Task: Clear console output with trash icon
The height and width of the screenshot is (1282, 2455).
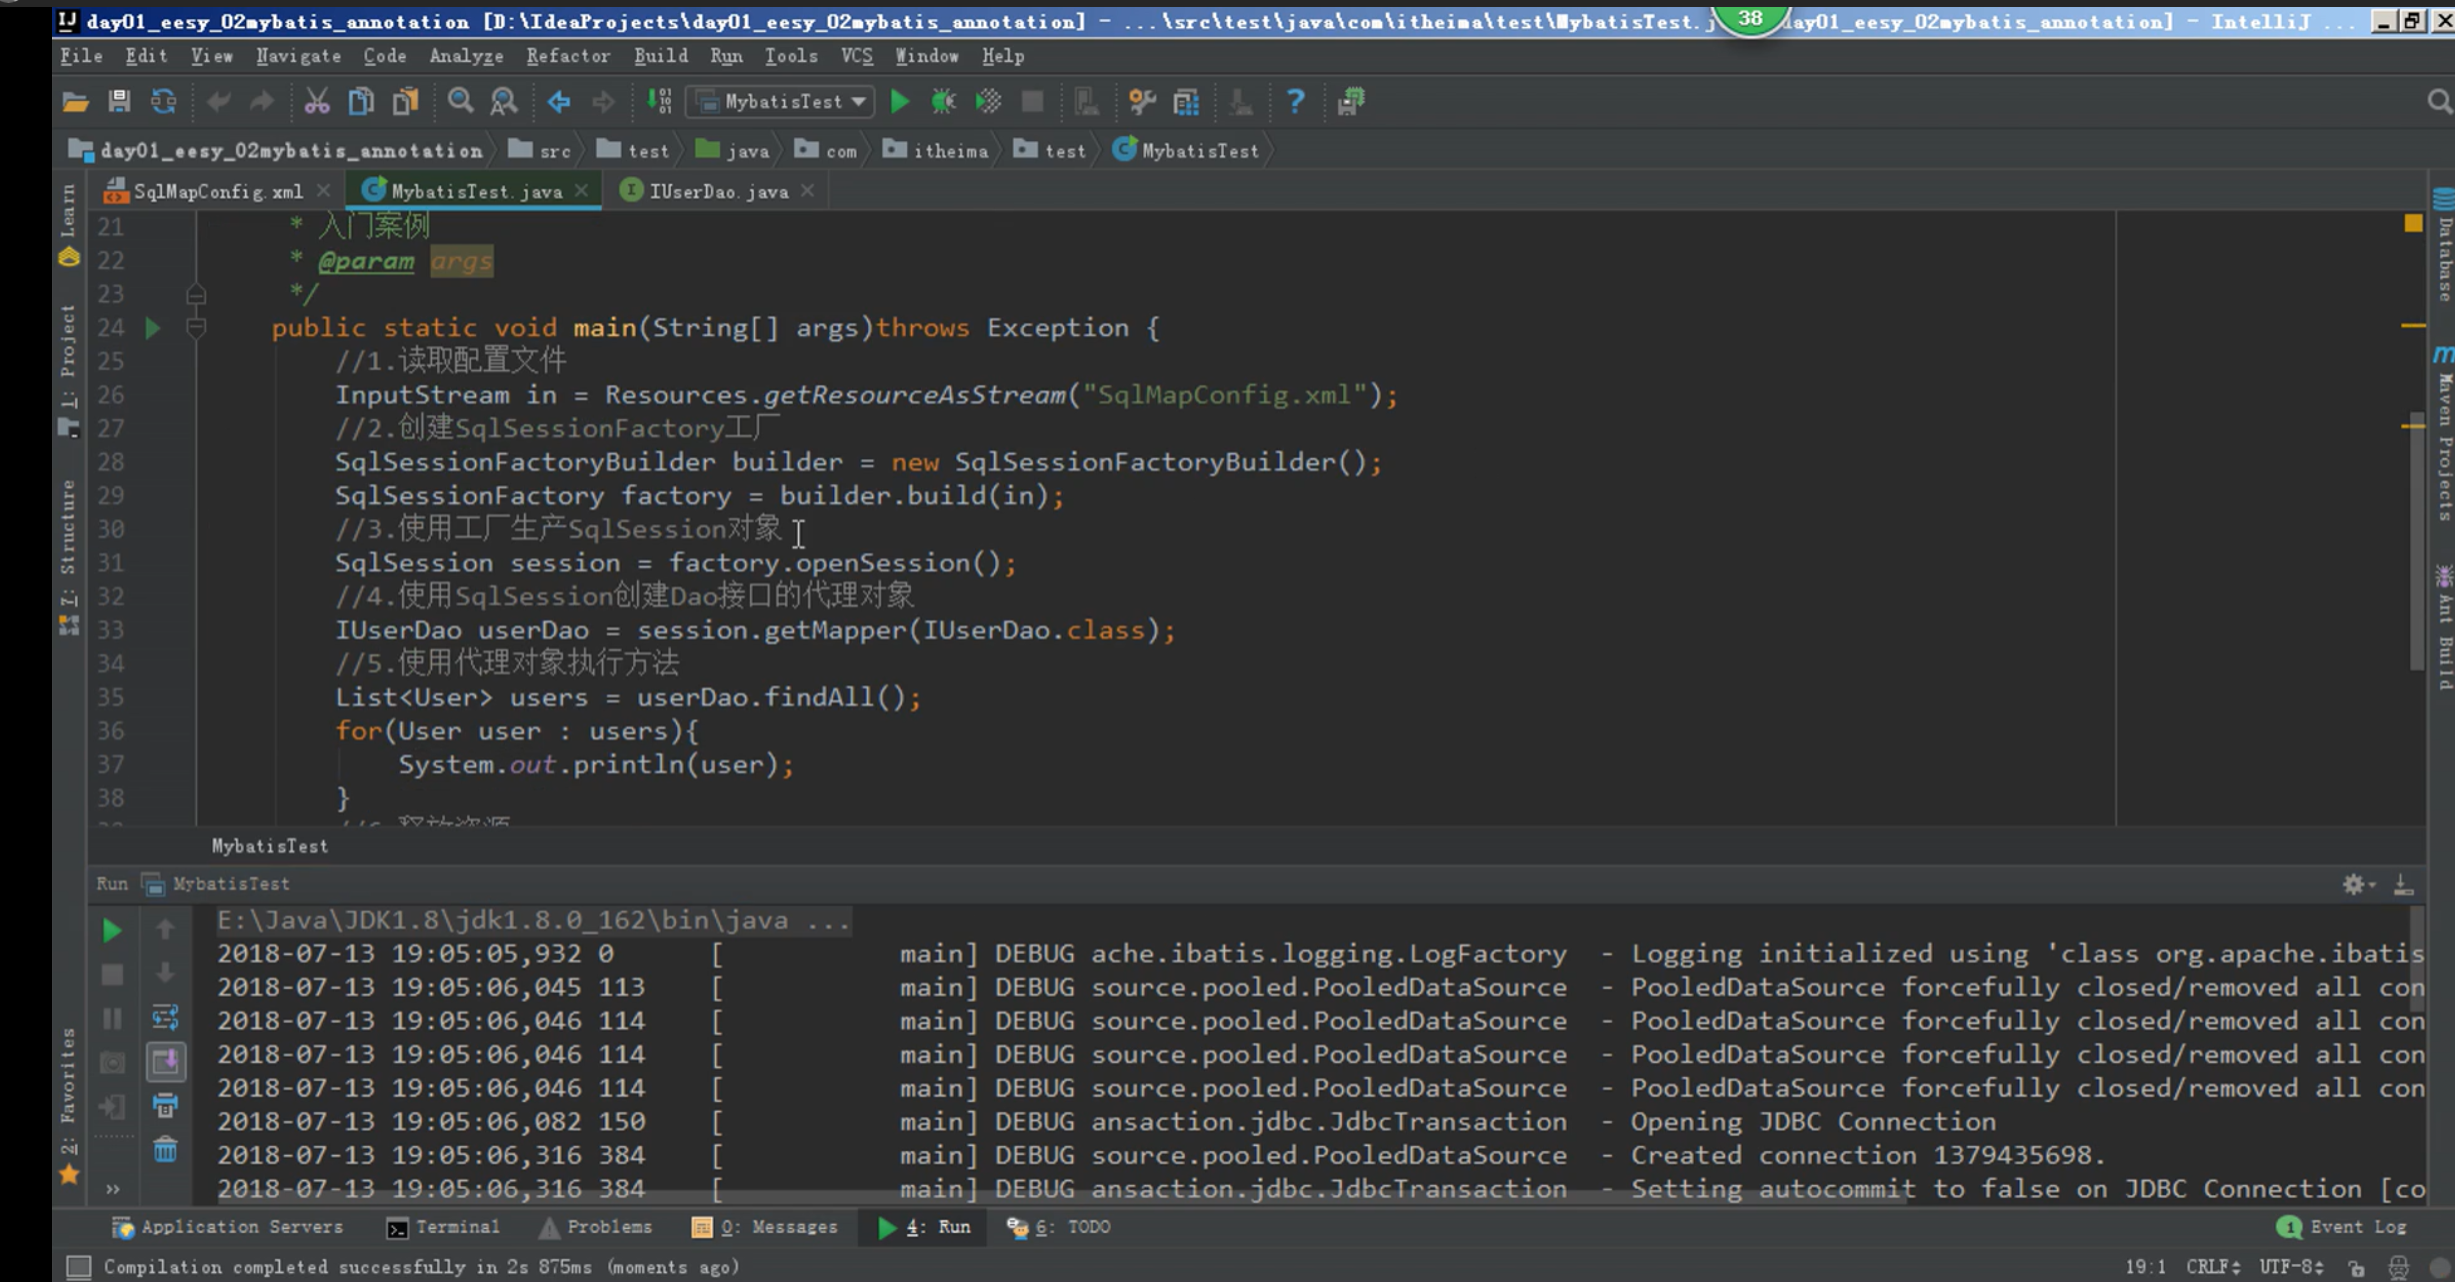Action: (165, 1150)
